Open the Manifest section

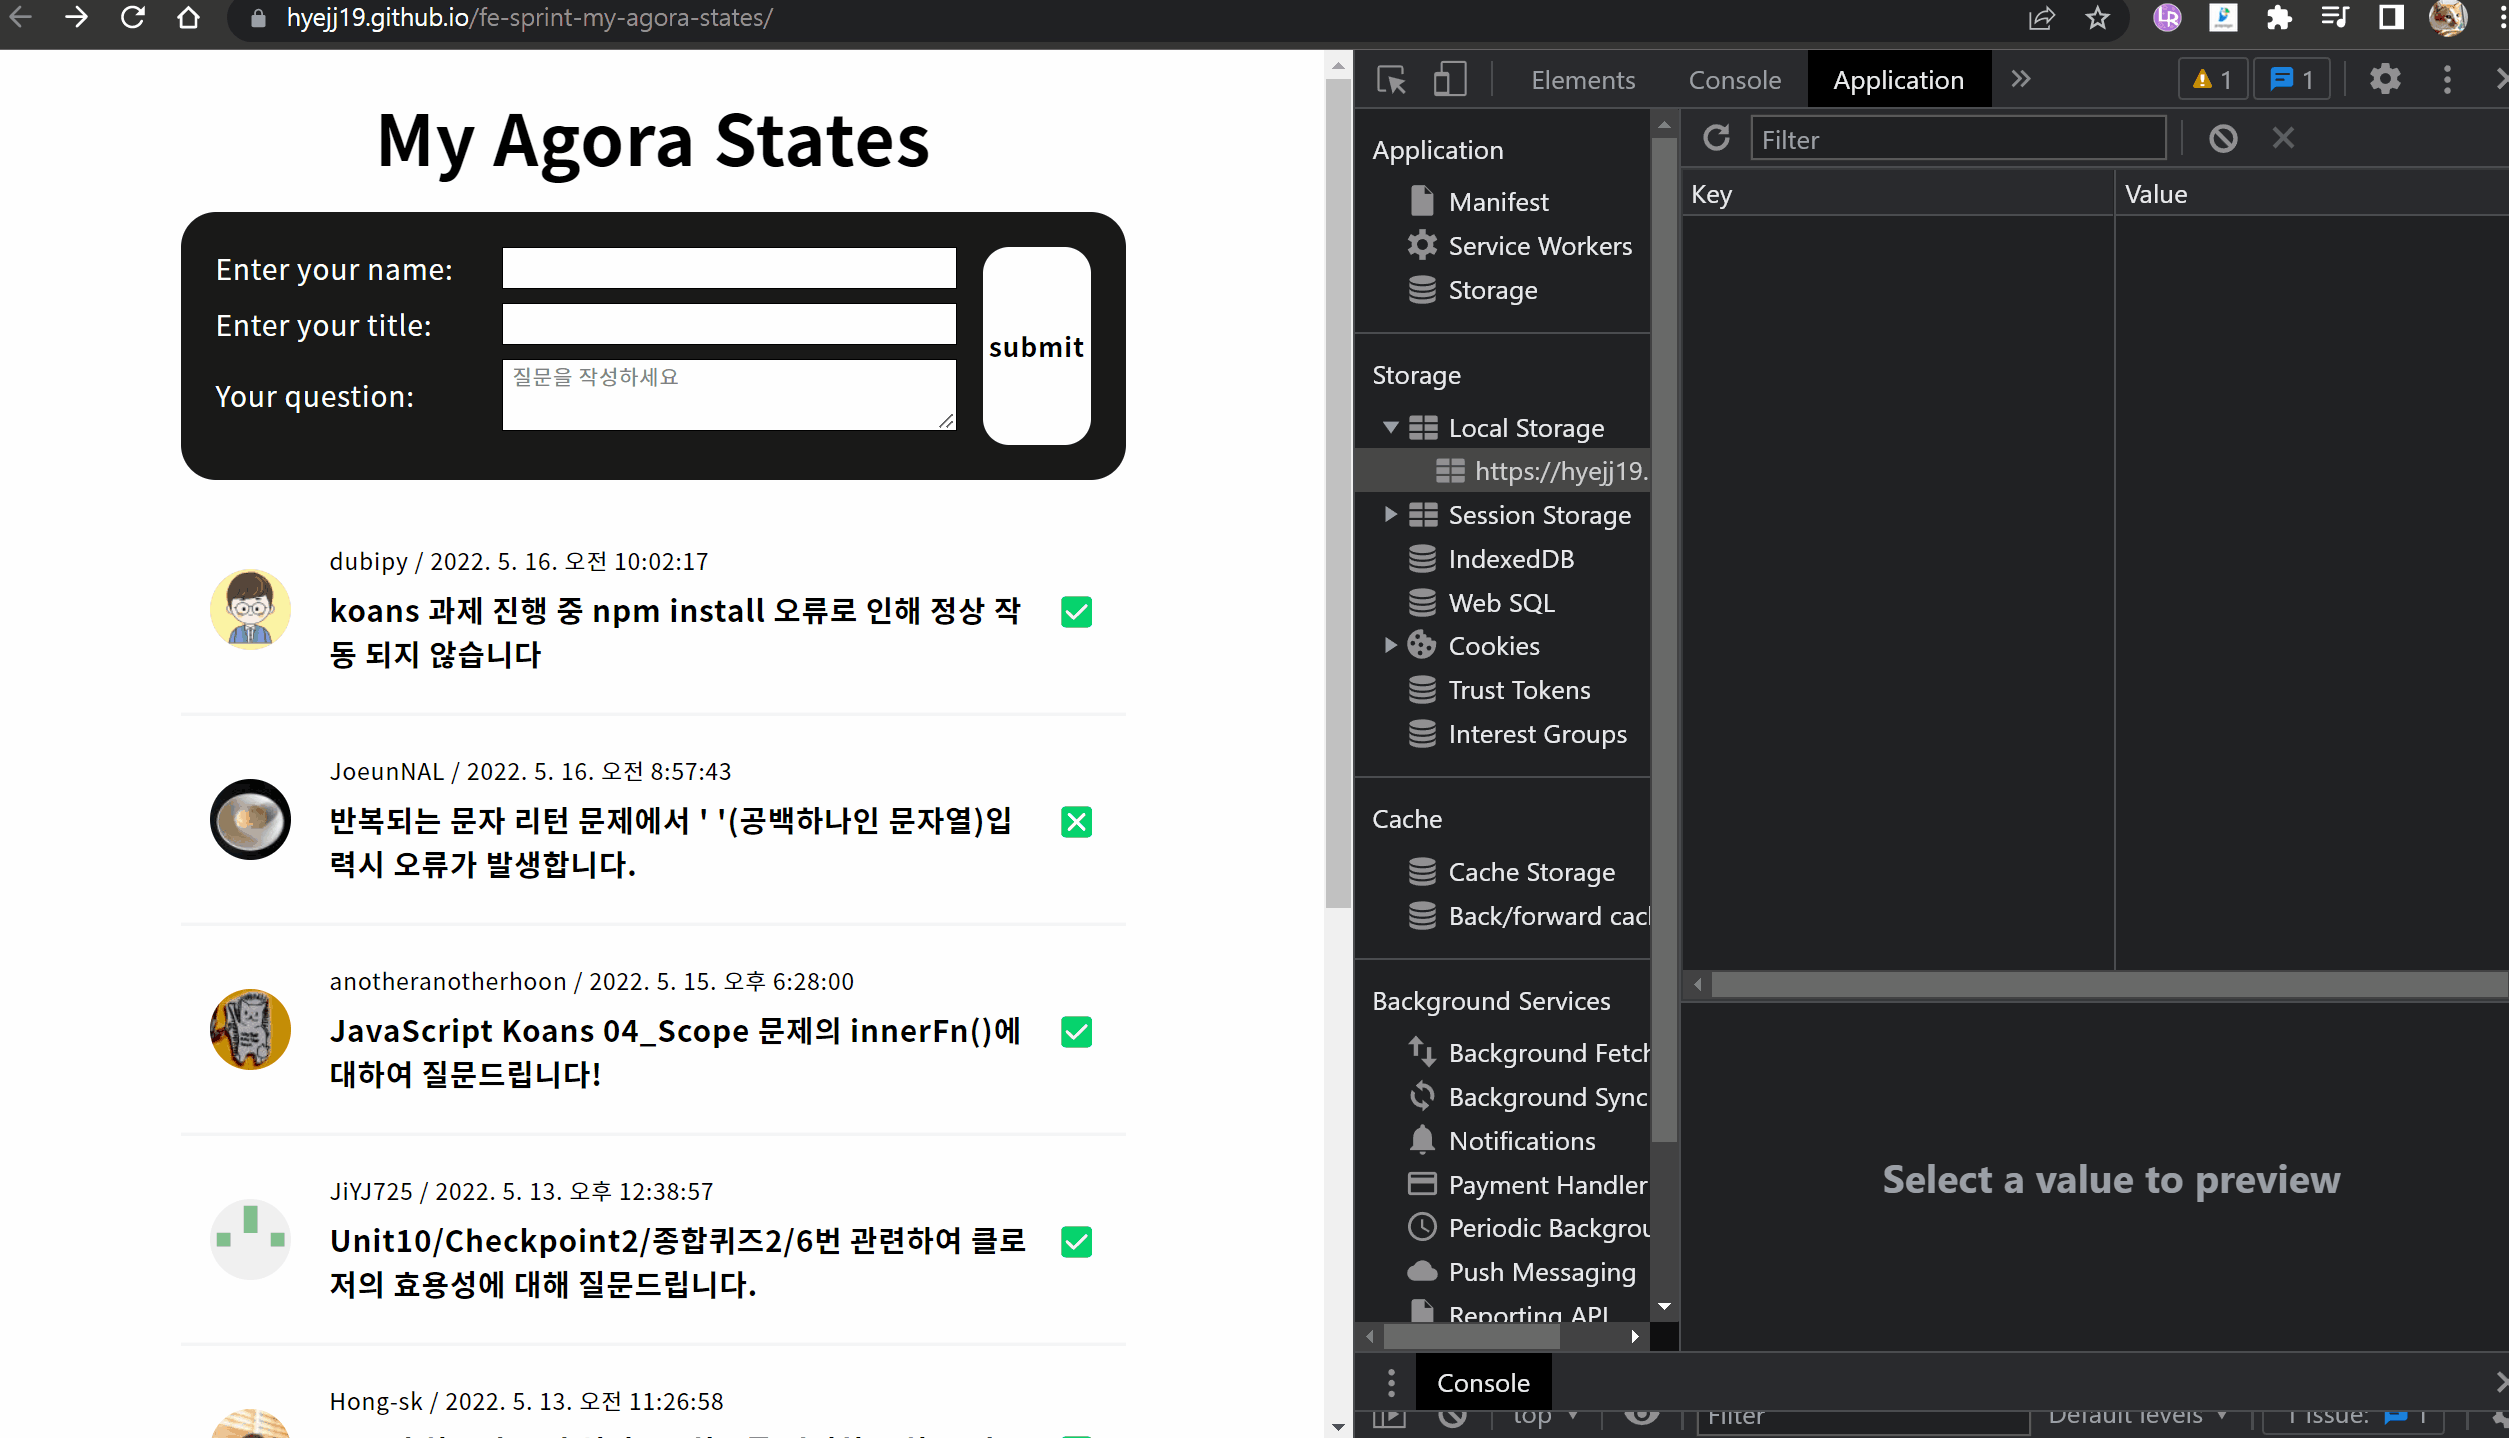click(1498, 202)
